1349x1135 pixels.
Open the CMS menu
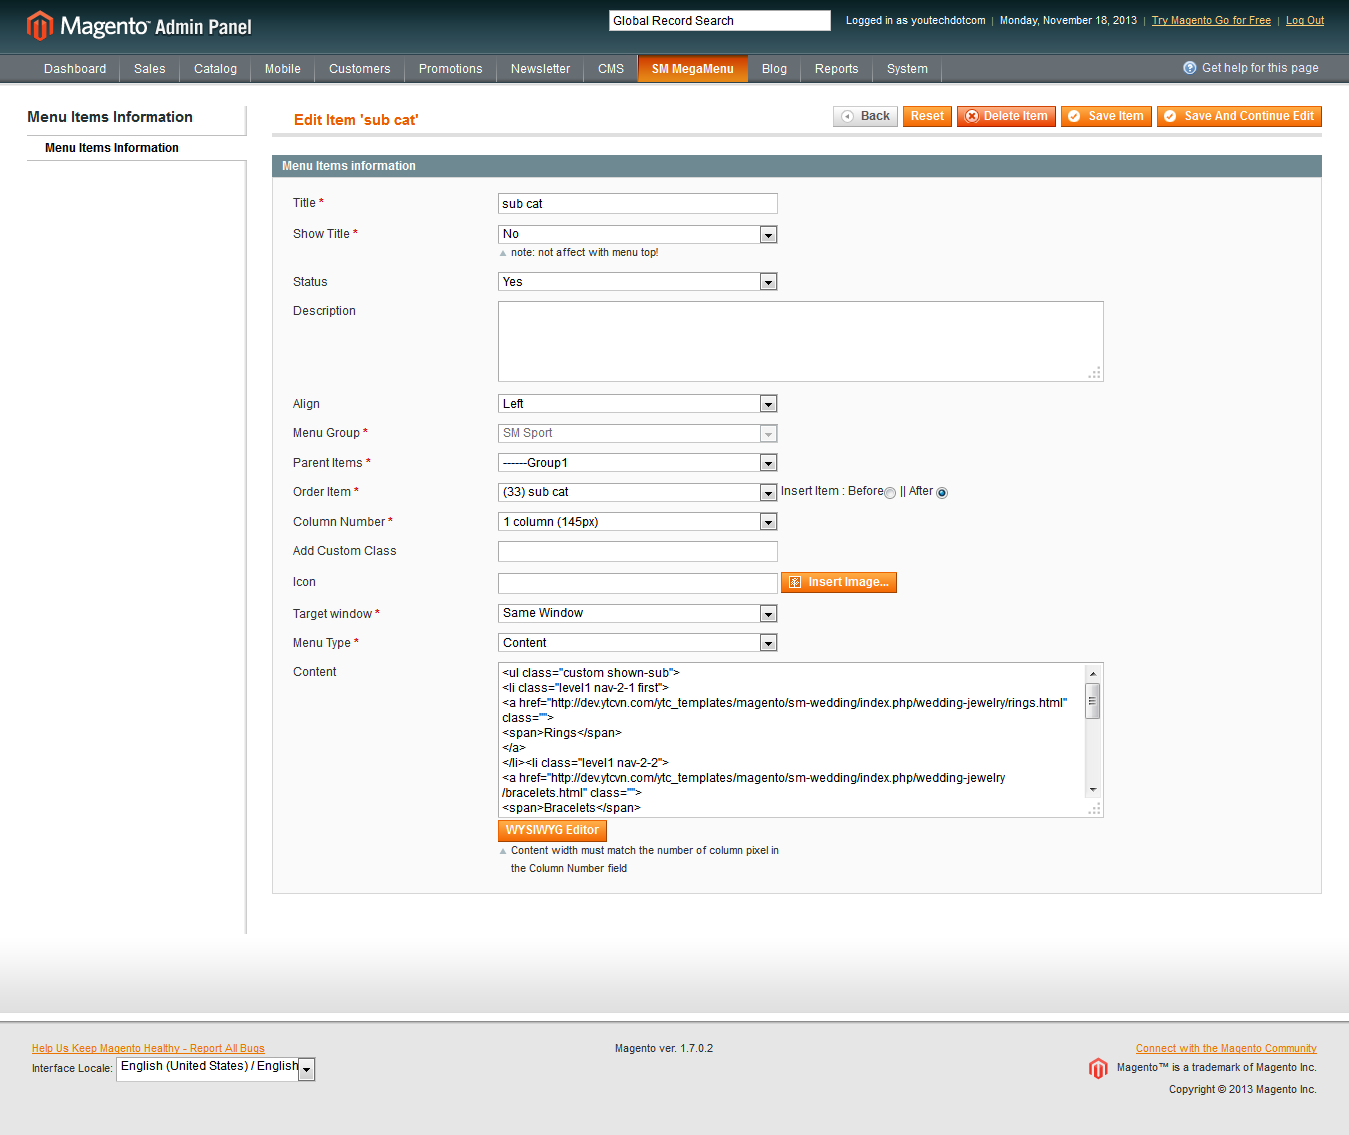[611, 69]
